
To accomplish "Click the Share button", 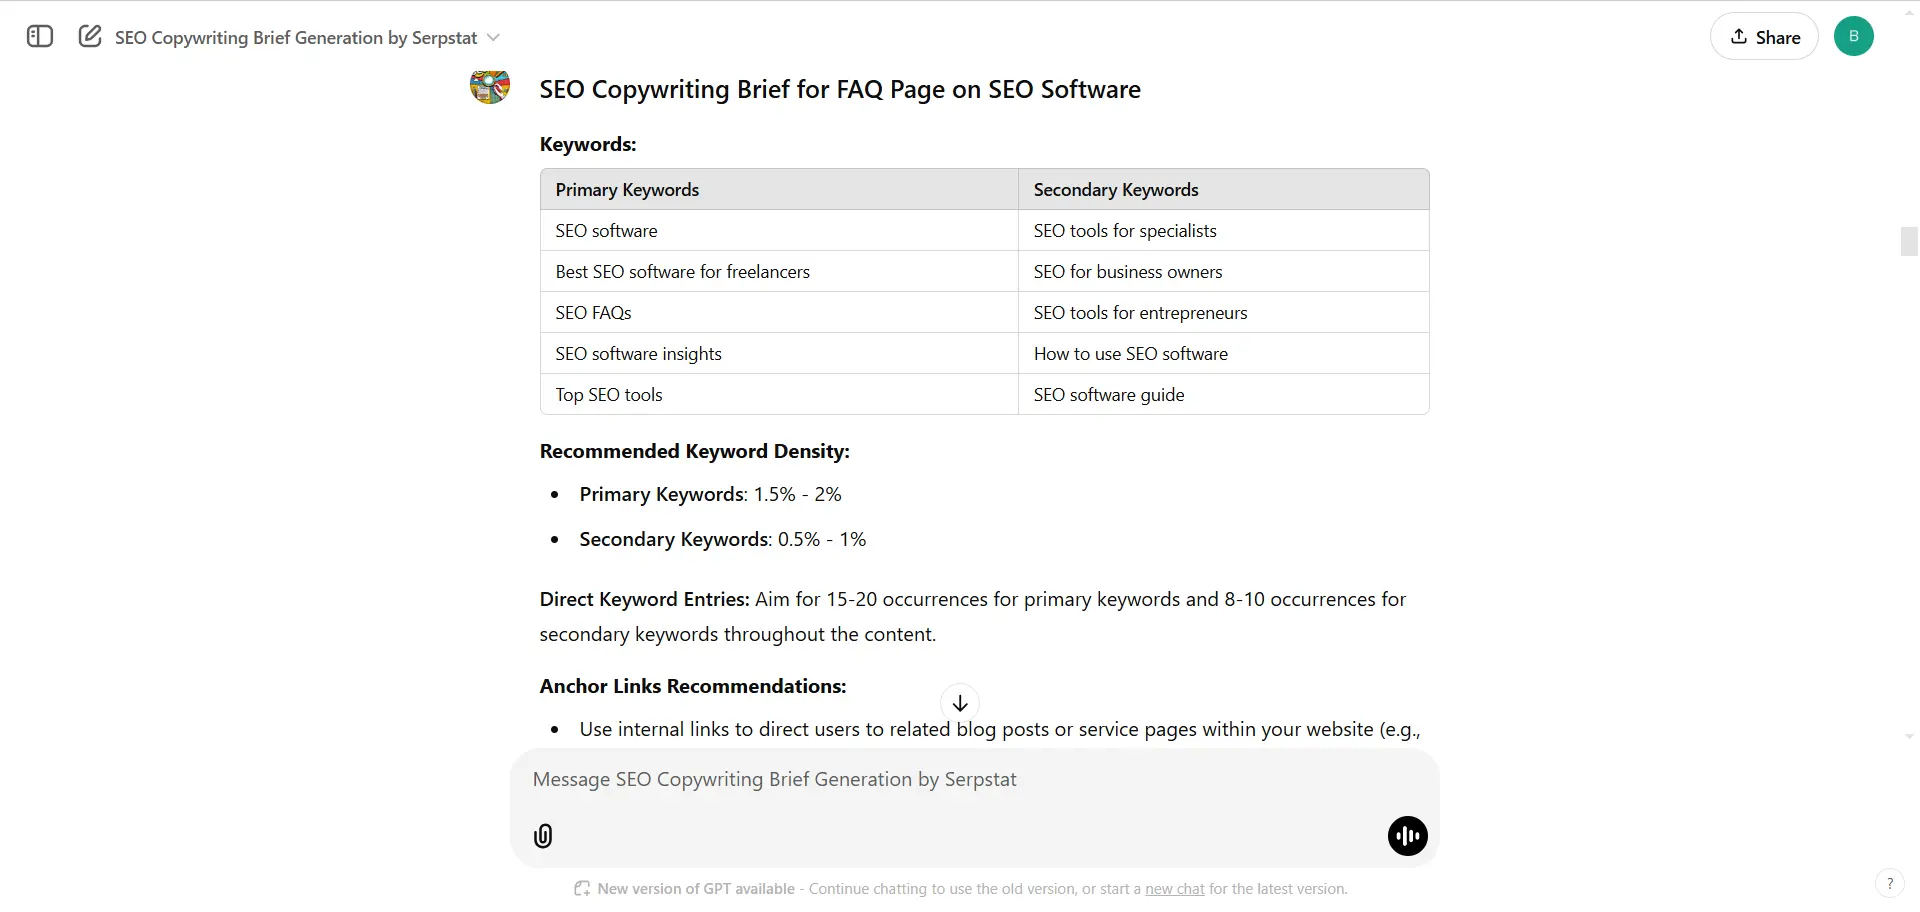I will point(1763,37).
